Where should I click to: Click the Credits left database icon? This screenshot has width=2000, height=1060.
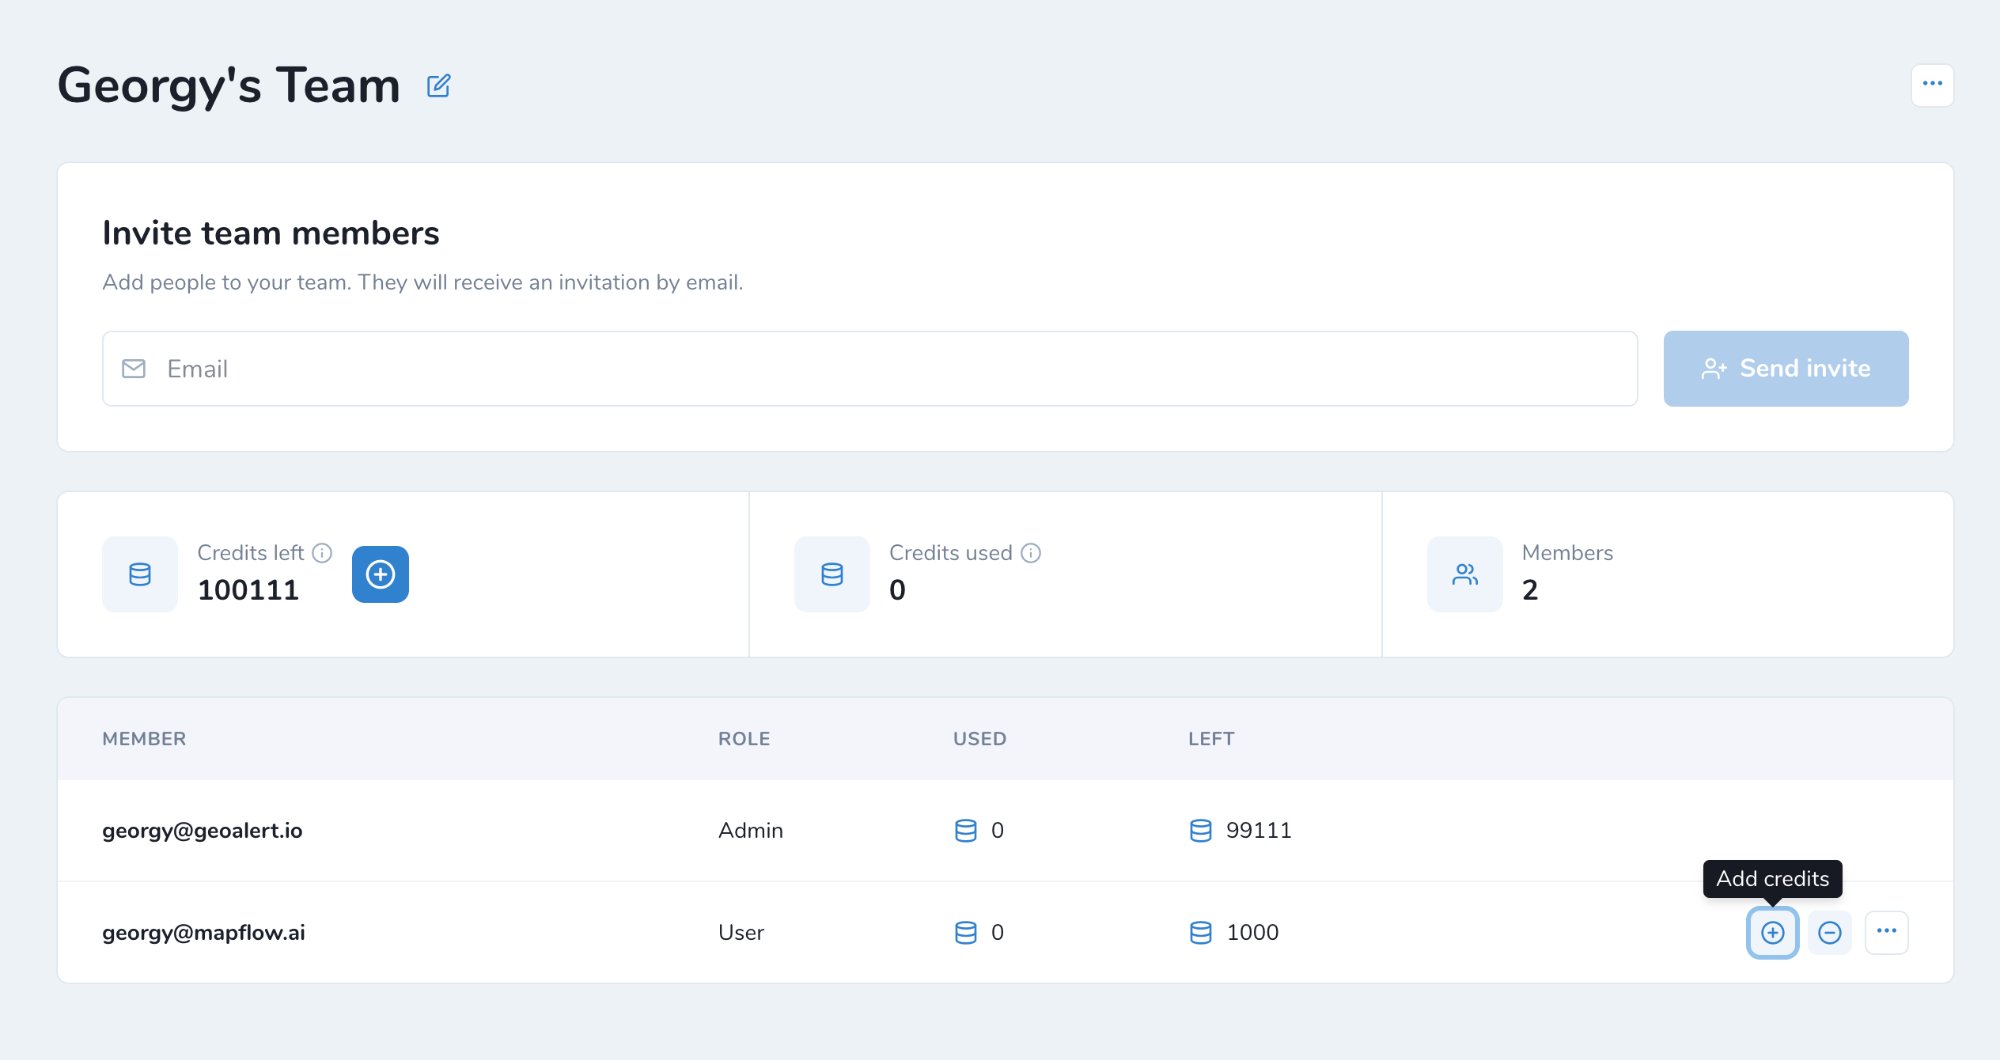140,574
